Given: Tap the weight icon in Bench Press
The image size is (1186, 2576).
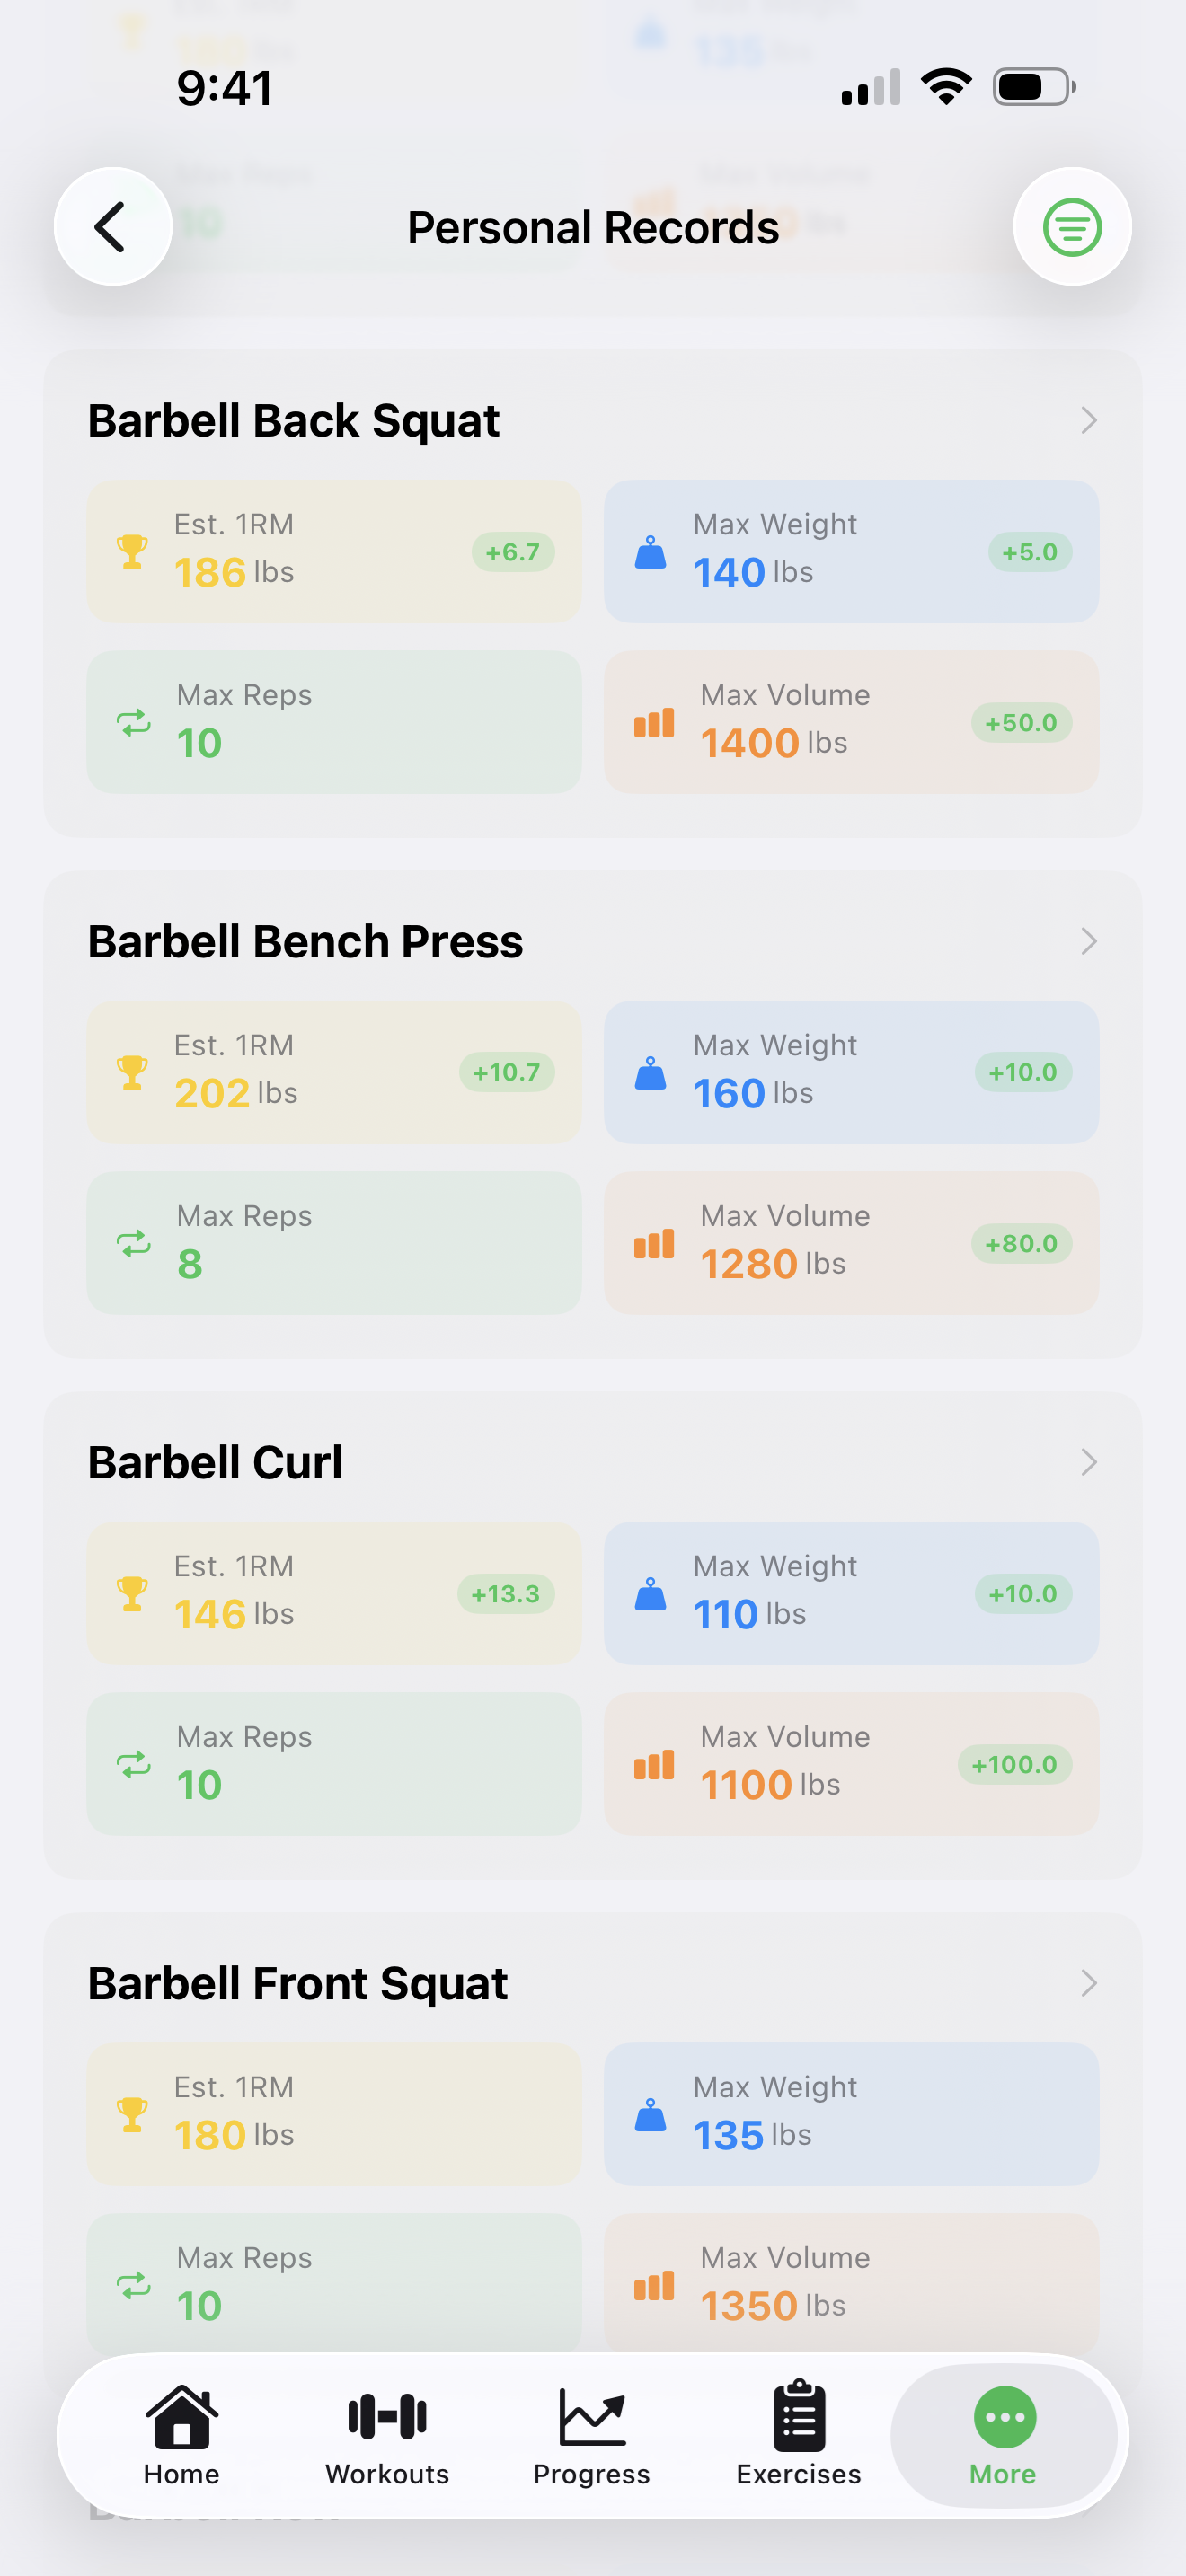Looking at the screenshot, I should (x=650, y=1072).
